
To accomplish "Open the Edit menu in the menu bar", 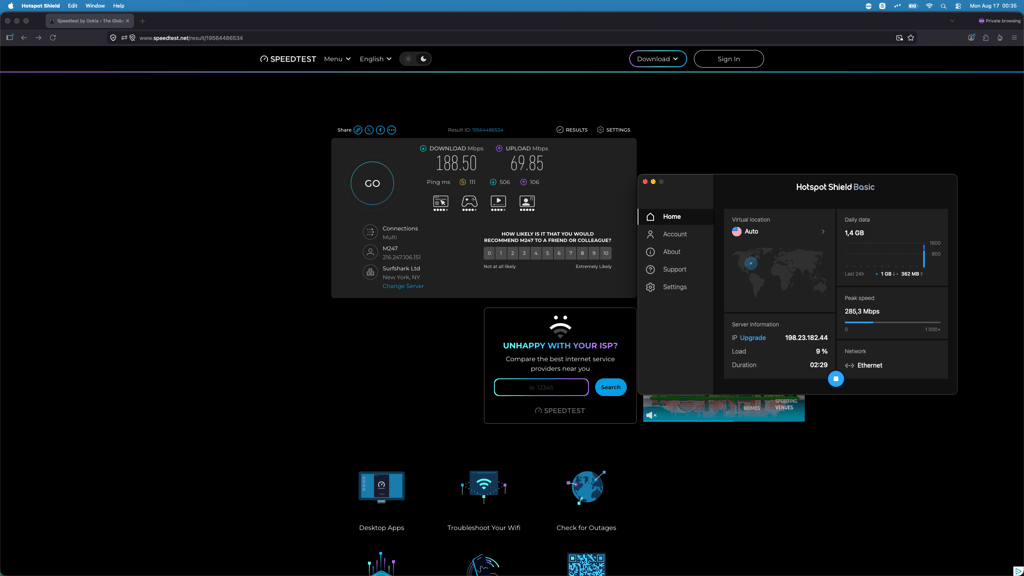I will [72, 6].
